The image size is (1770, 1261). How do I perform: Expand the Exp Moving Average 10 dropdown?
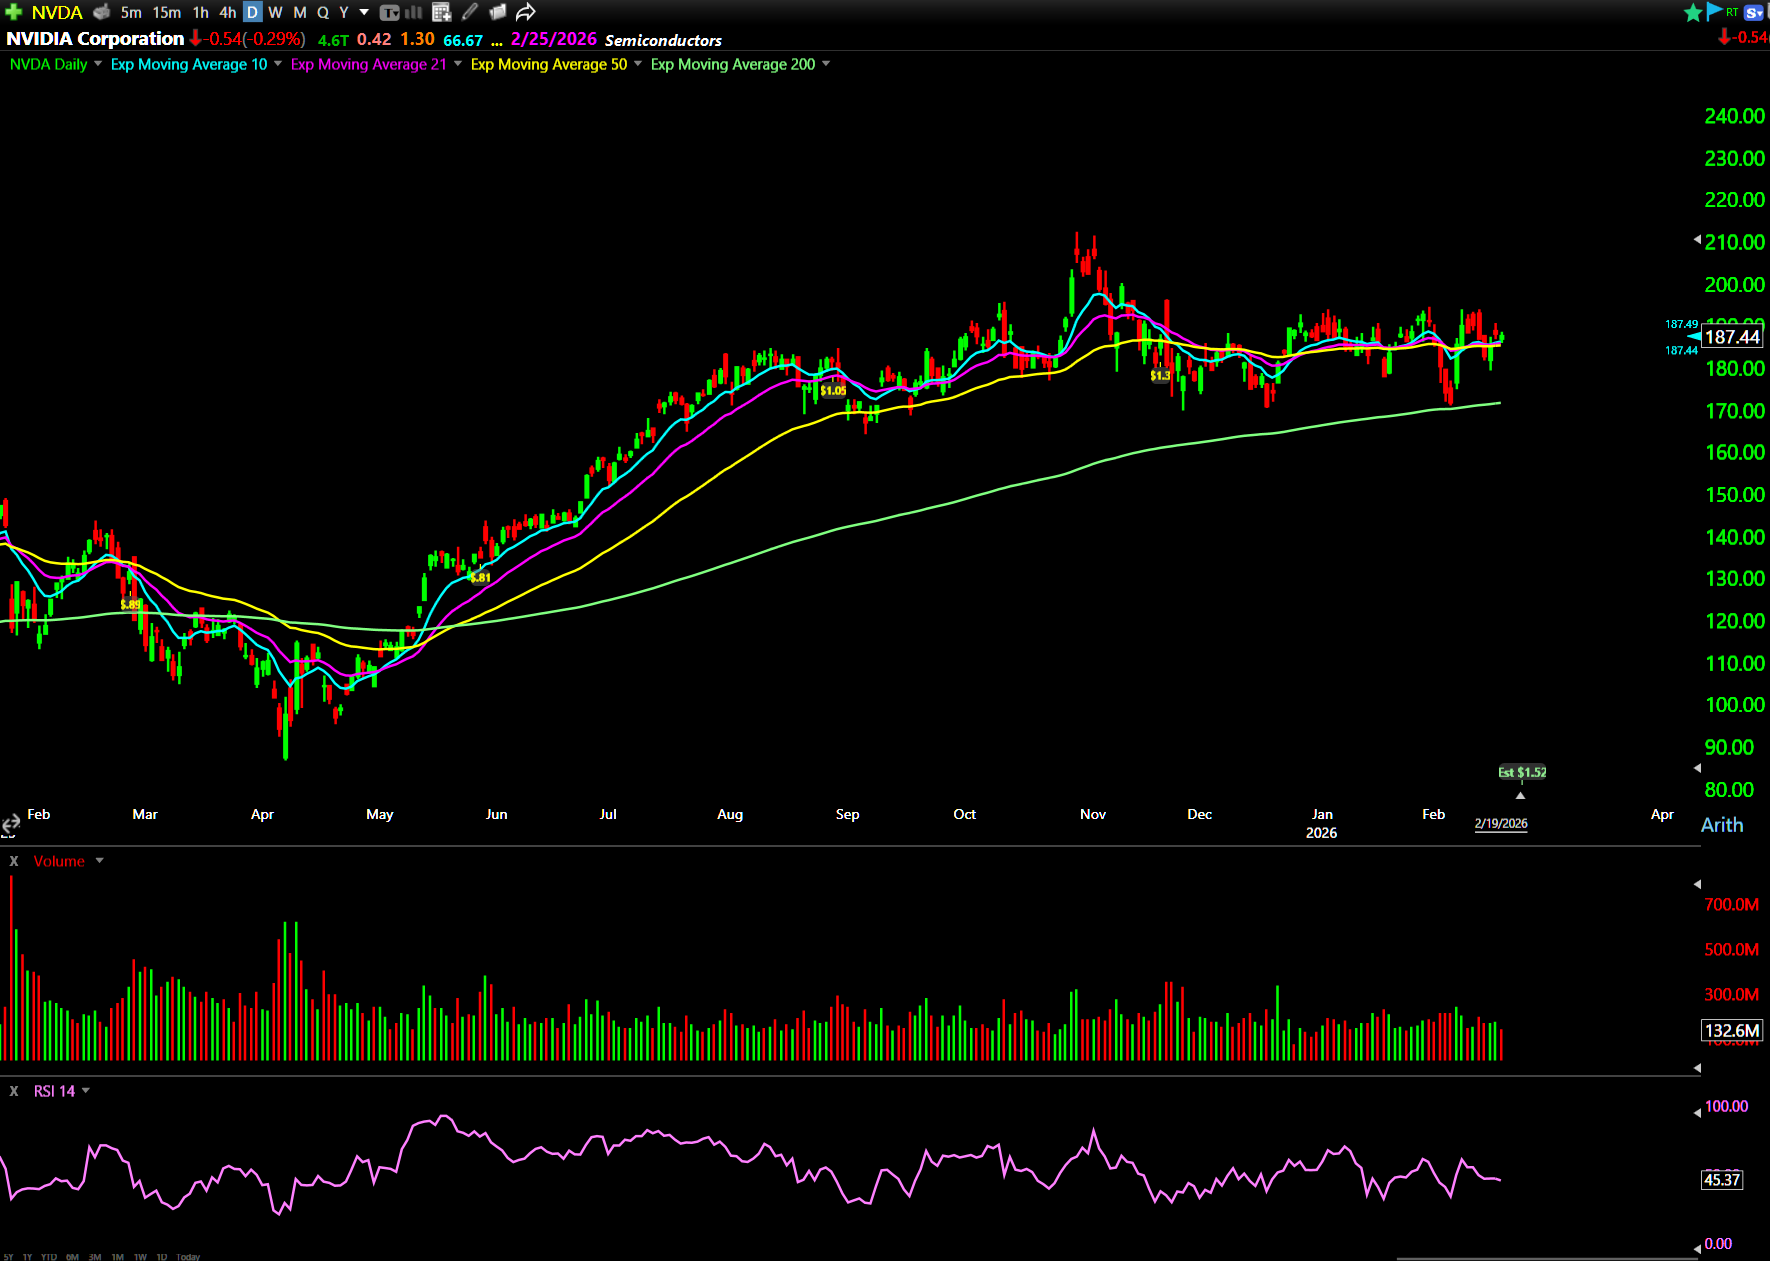point(278,64)
